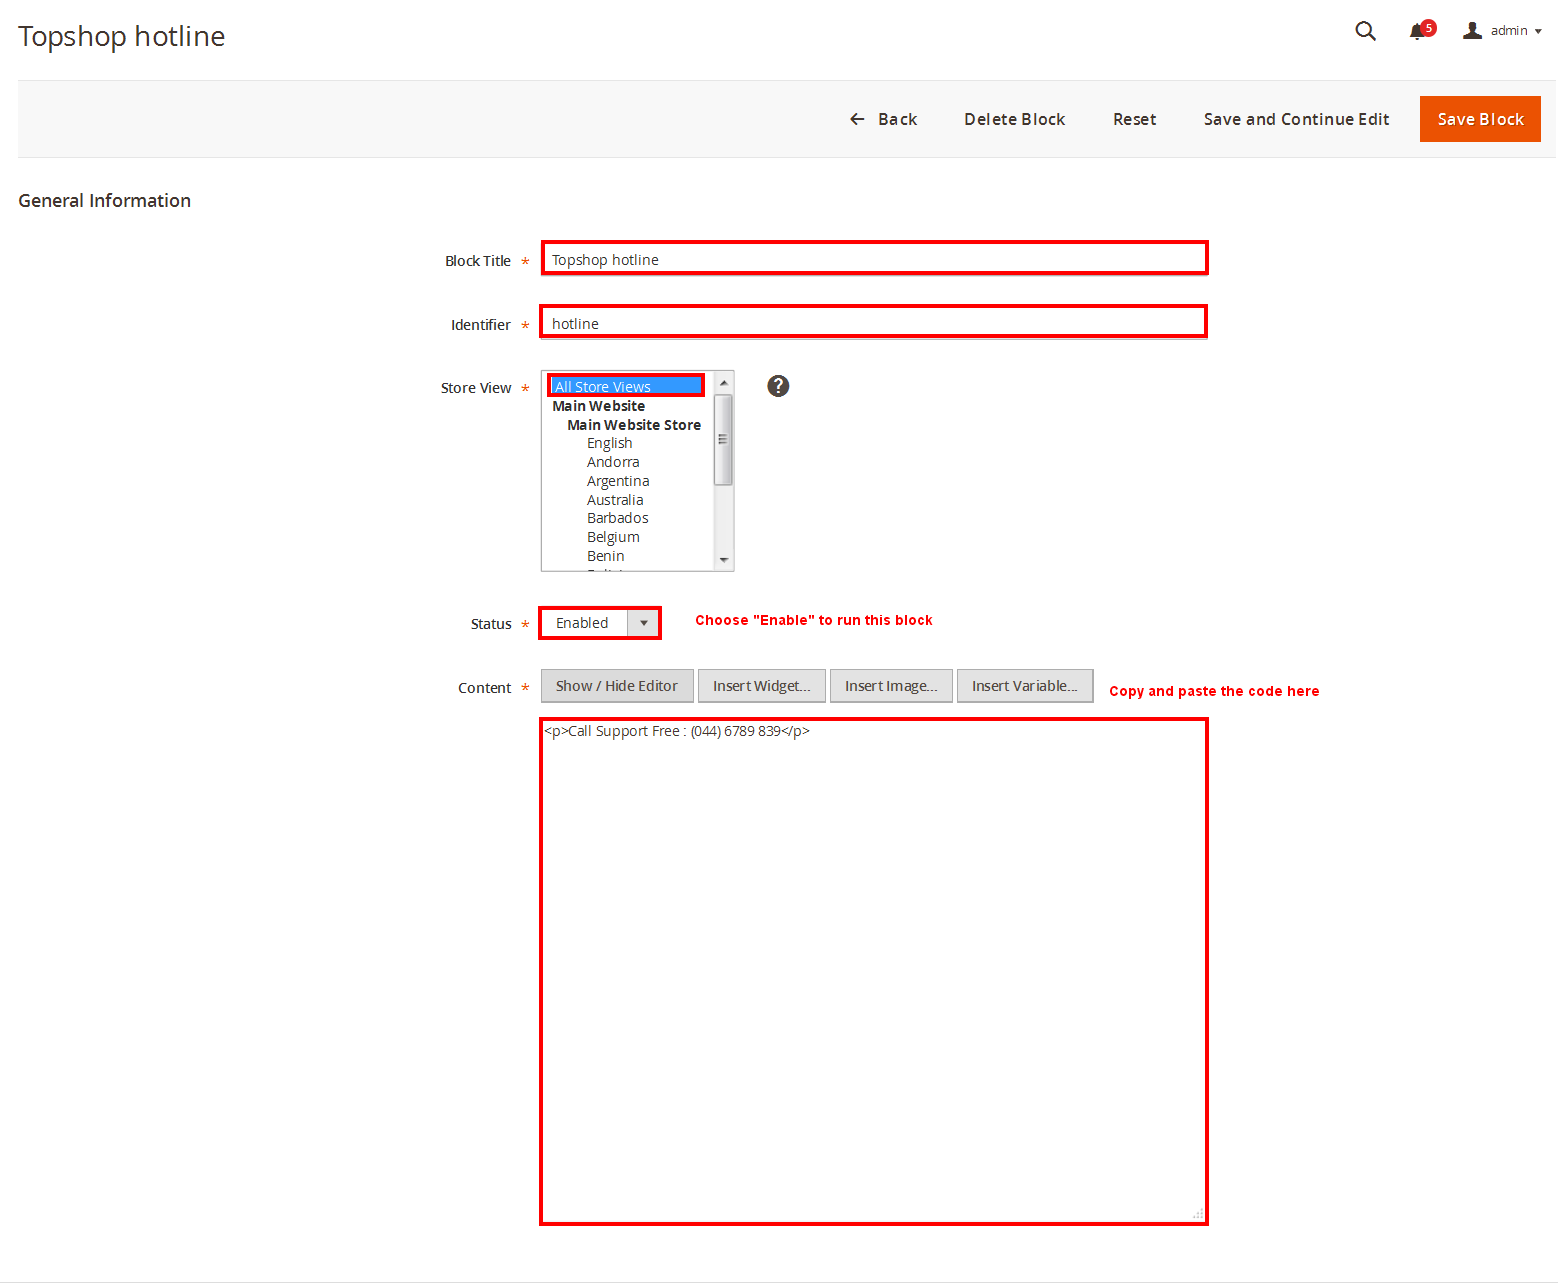Pick English store view
This screenshot has width=1558, height=1283.
(x=609, y=443)
